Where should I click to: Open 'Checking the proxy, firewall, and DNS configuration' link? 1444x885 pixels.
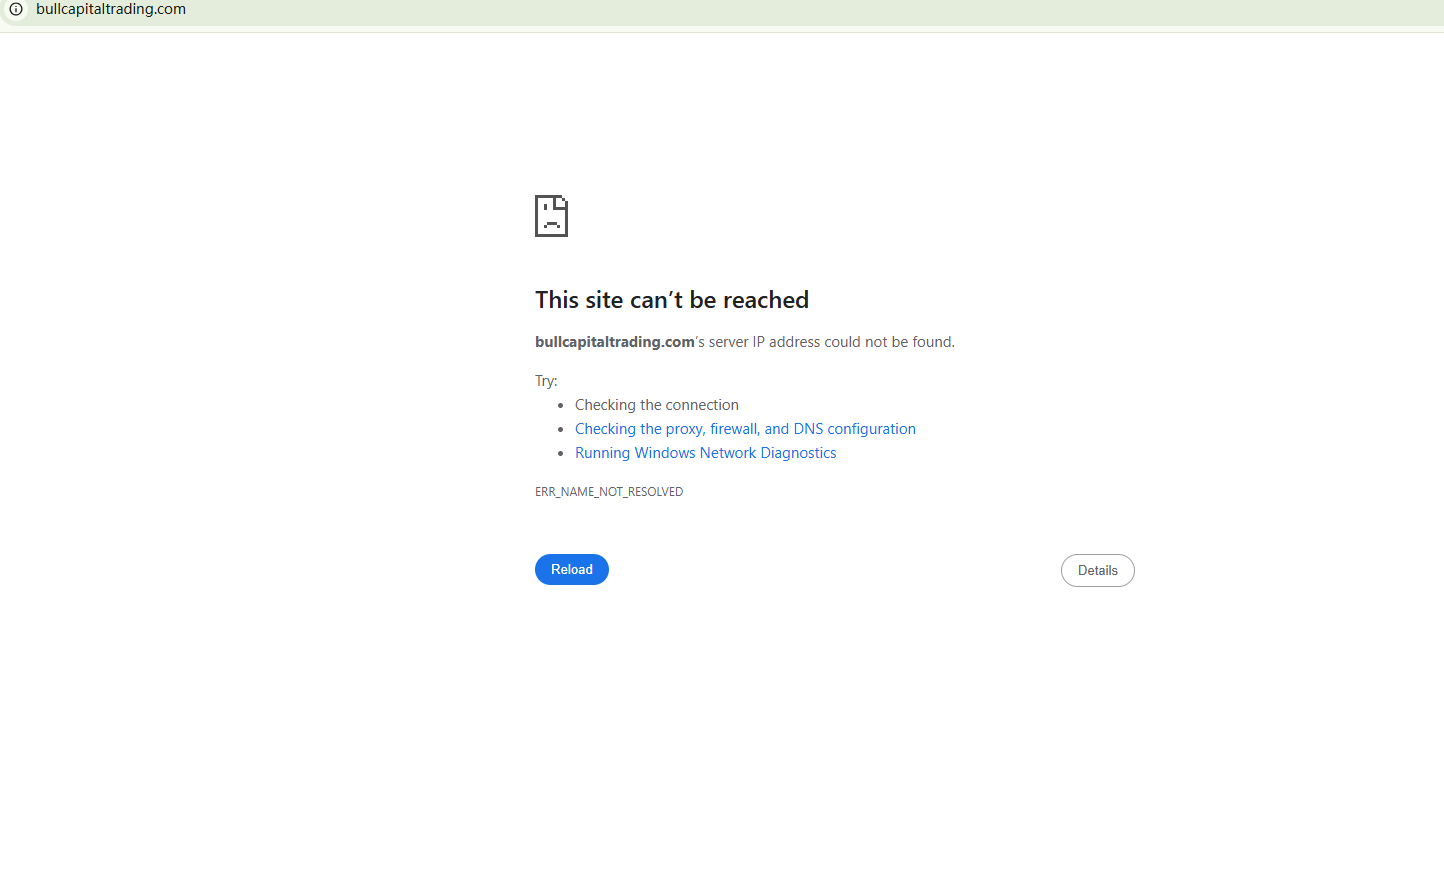(745, 429)
